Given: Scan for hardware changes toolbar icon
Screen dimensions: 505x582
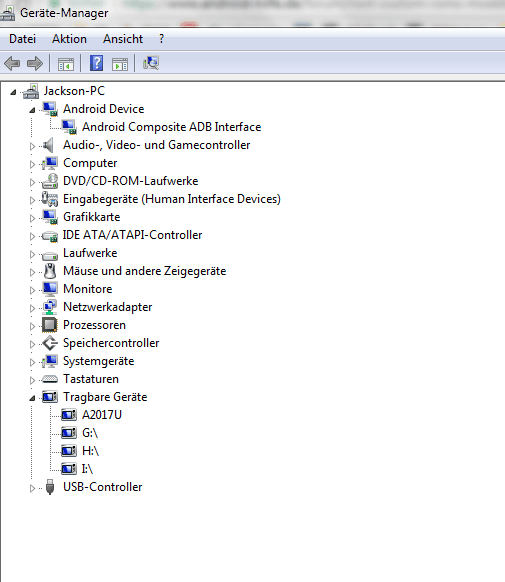Looking at the screenshot, I should tap(151, 63).
